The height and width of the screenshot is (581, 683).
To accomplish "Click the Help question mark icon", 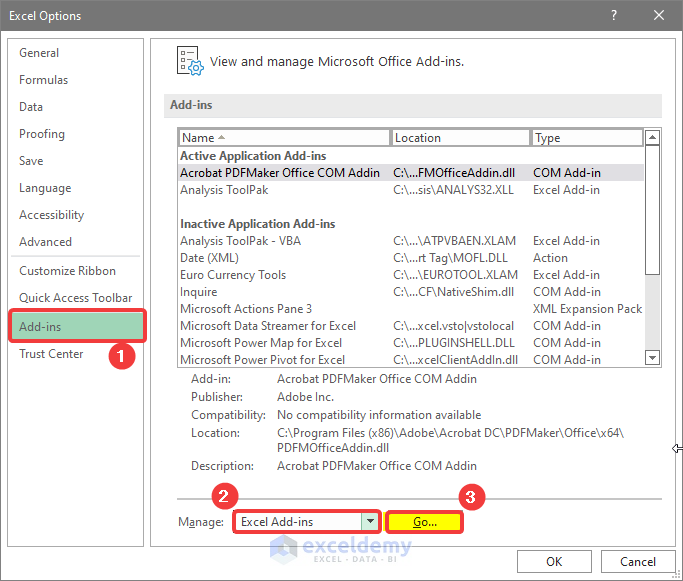I will point(614,16).
